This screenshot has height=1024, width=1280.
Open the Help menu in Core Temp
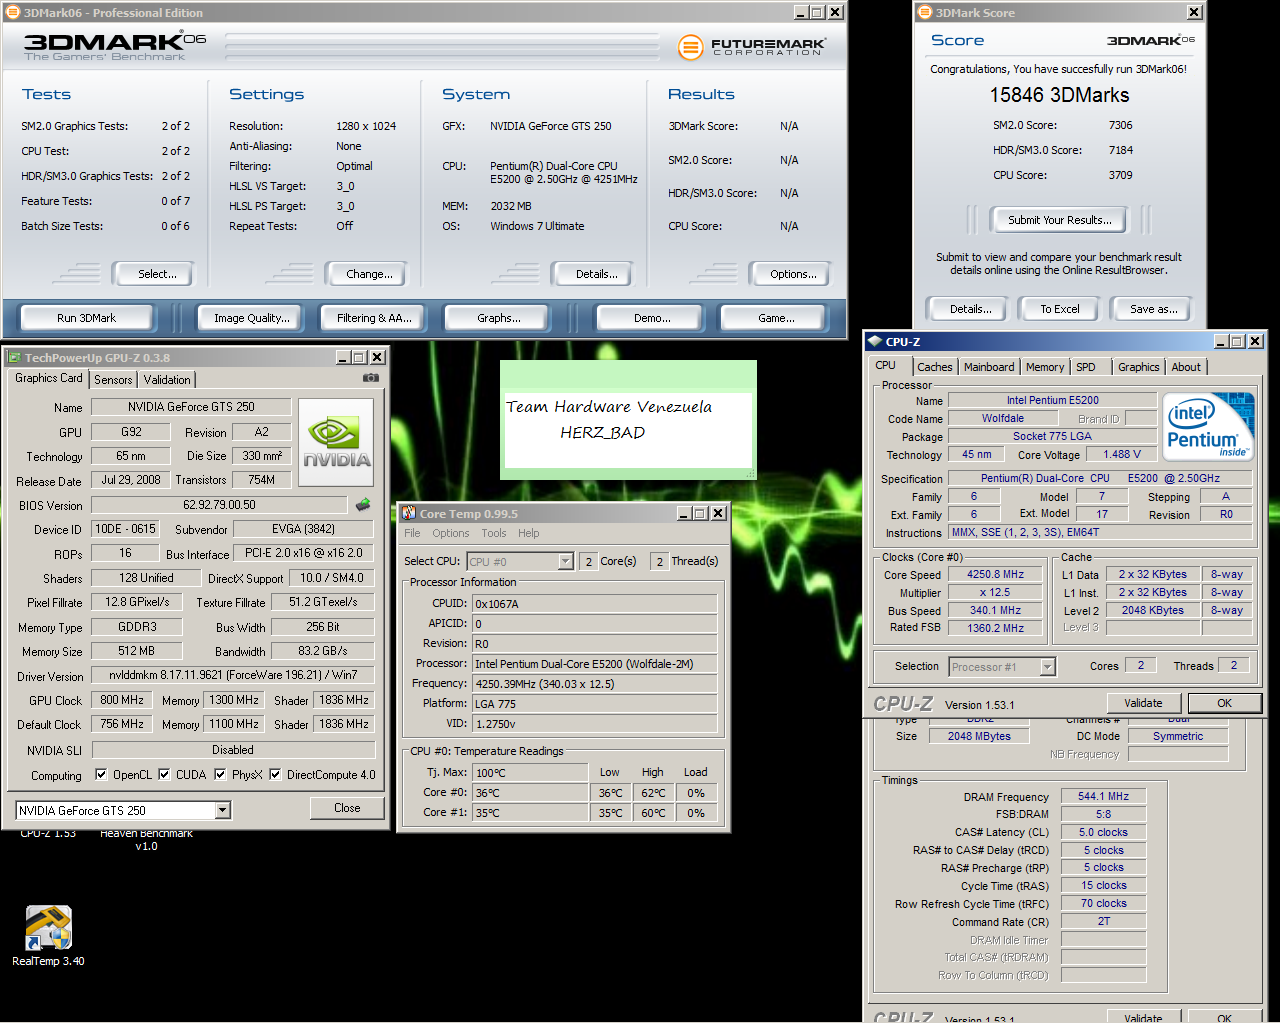(x=529, y=533)
